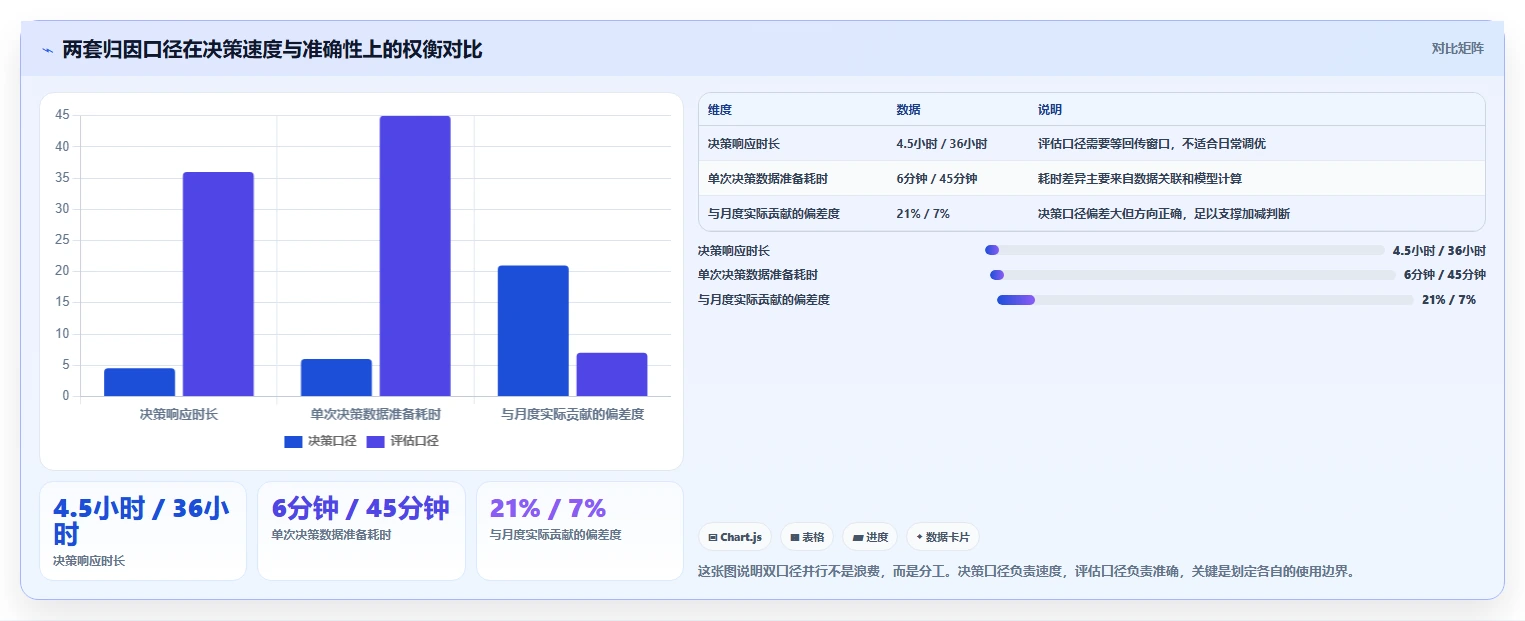The image size is (1525, 621).
Task: Click the progress bar for 决策响应时长
Action: [1185, 250]
